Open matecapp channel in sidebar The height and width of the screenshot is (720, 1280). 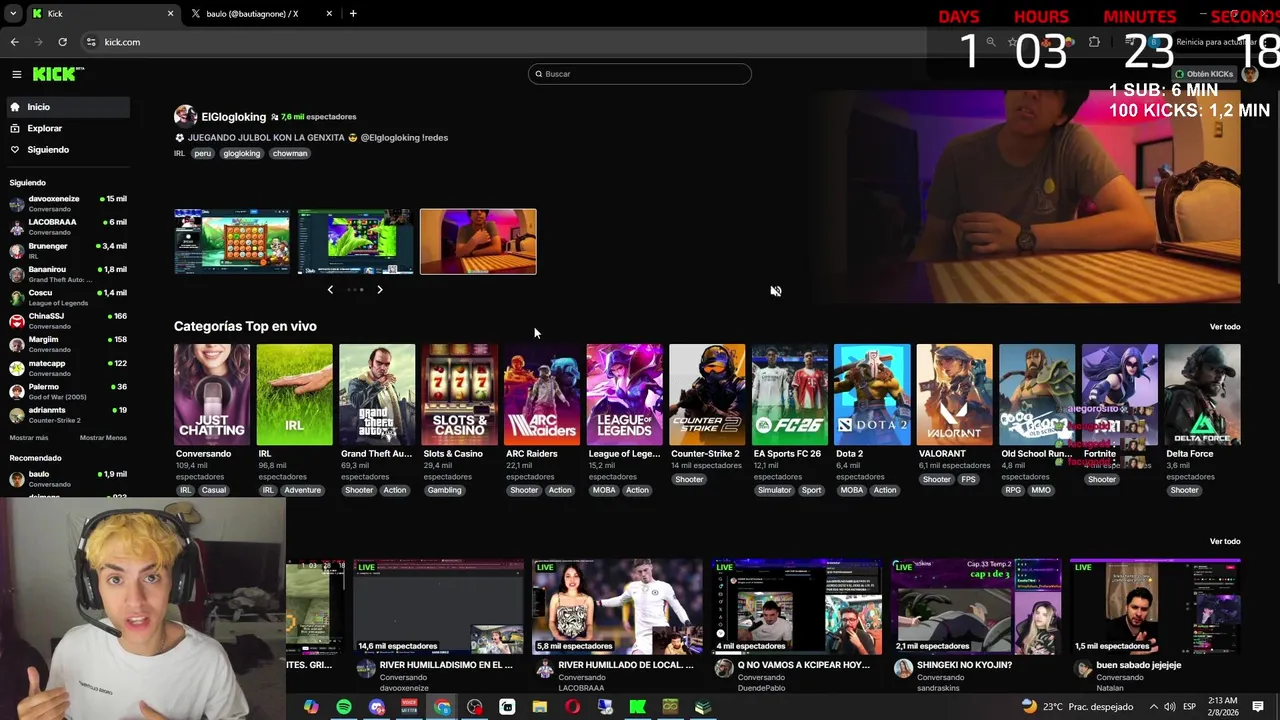68,368
